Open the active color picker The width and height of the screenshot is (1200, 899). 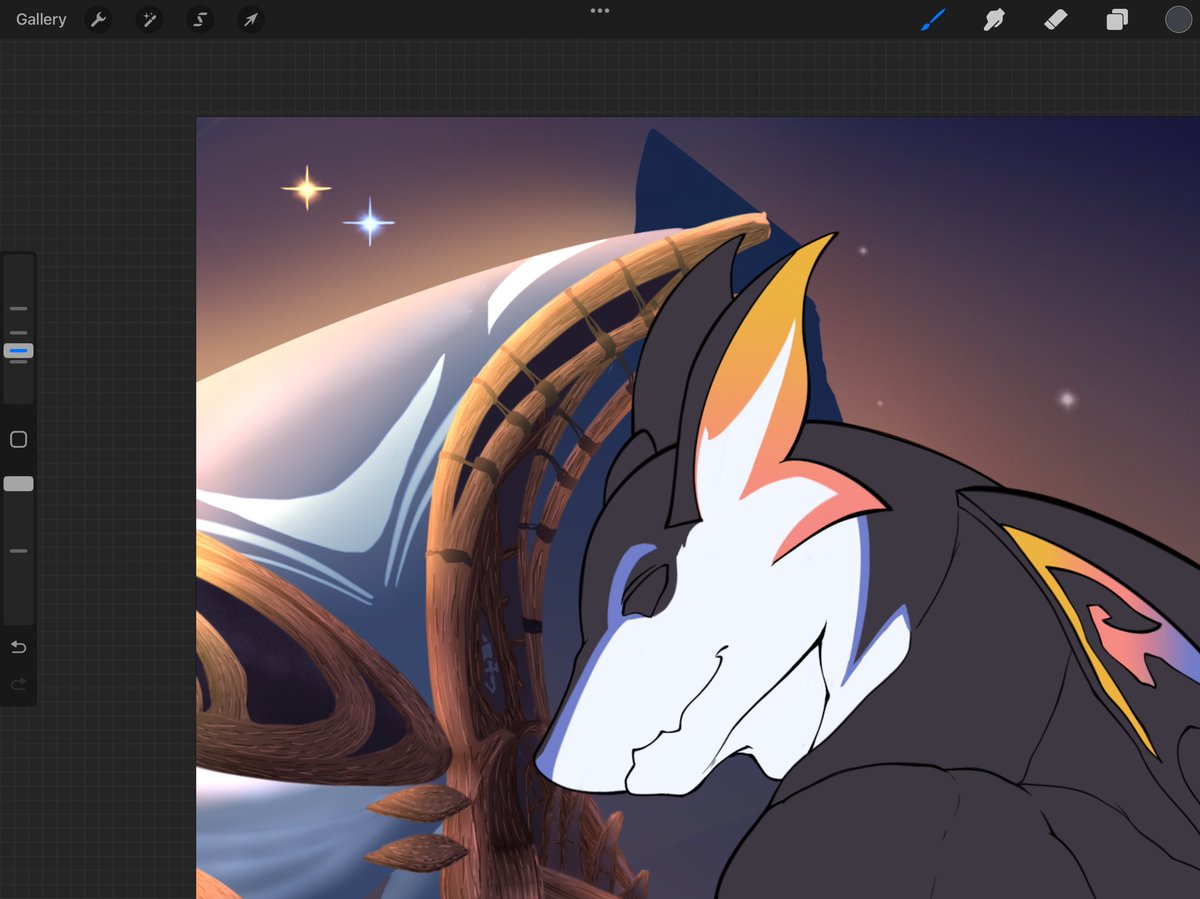(x=1178, y=19)
